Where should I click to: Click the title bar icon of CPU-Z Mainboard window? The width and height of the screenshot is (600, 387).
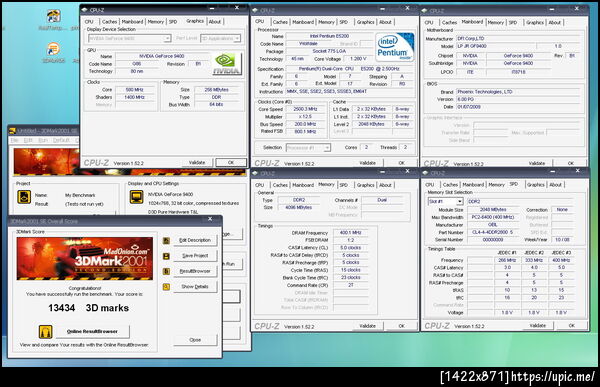click(424, 11)
